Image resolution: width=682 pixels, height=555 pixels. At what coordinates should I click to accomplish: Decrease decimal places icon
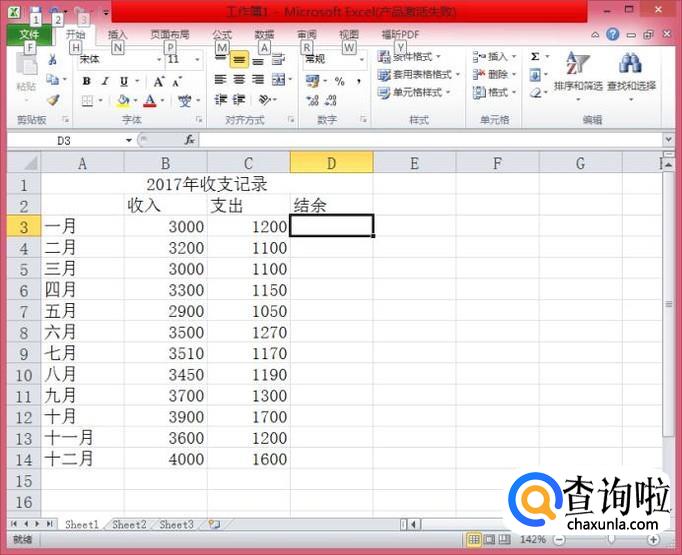331,100
